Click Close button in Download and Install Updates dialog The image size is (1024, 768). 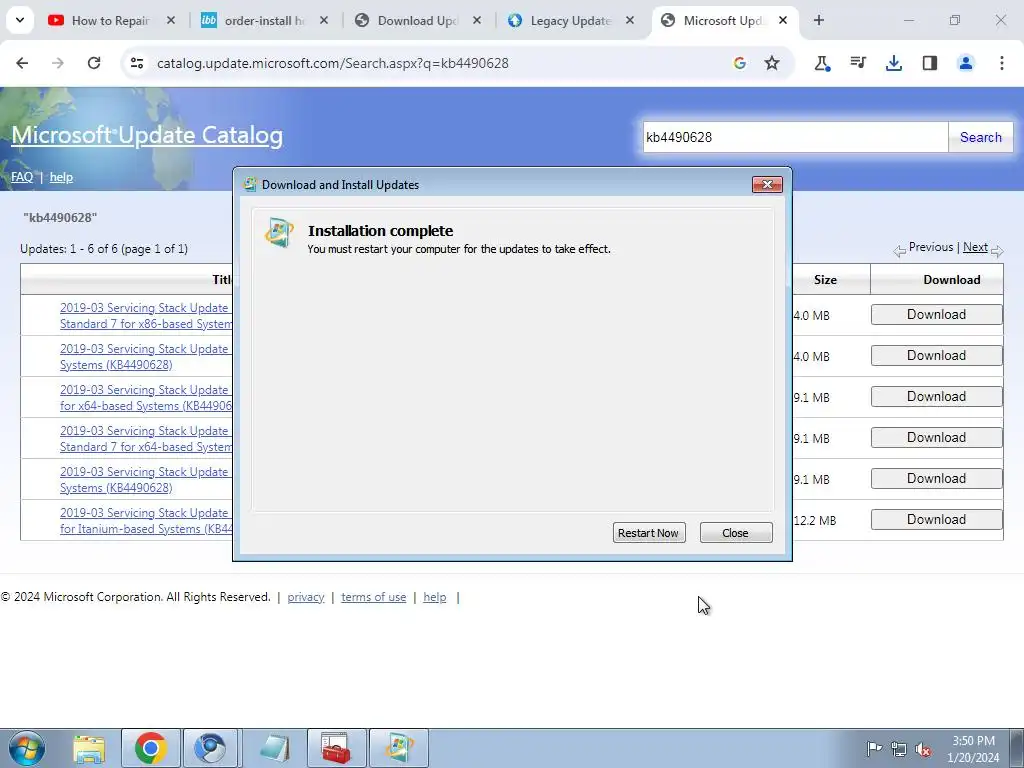coord(735,533)
